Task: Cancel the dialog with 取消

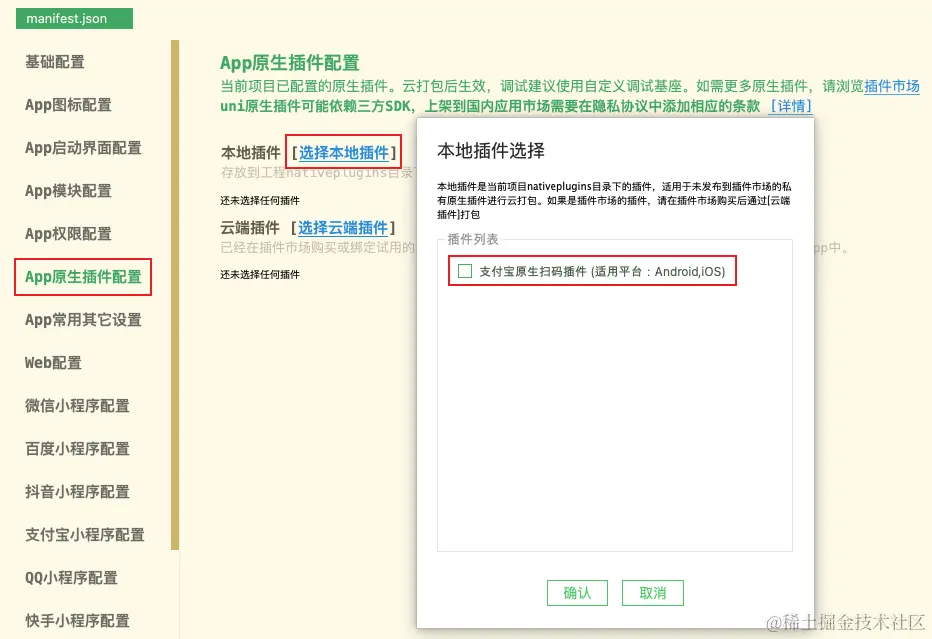Action: [652, 592]
